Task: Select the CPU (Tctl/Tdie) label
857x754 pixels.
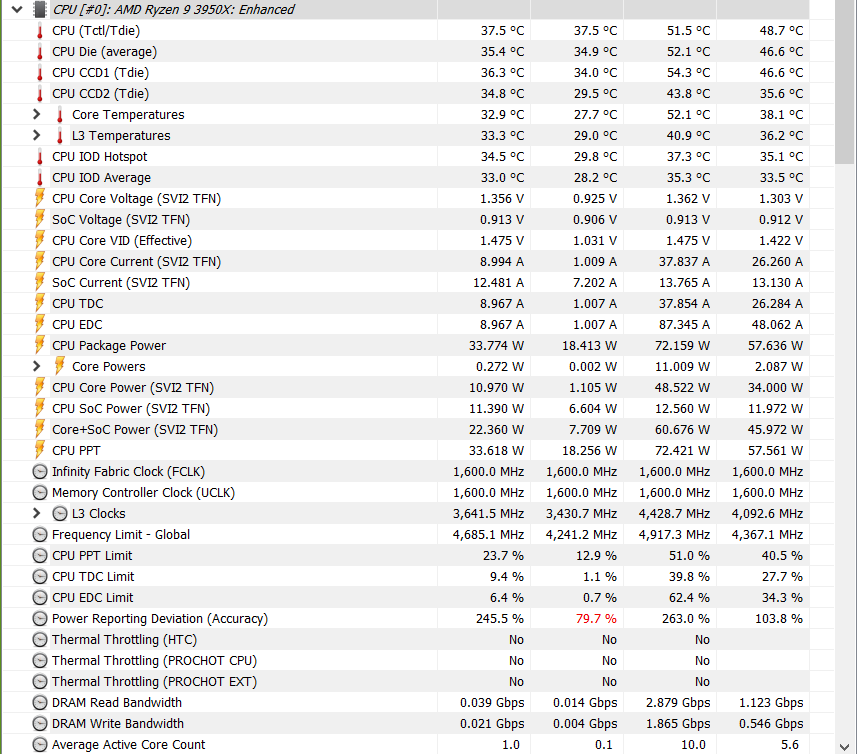Action: (96, 31)
